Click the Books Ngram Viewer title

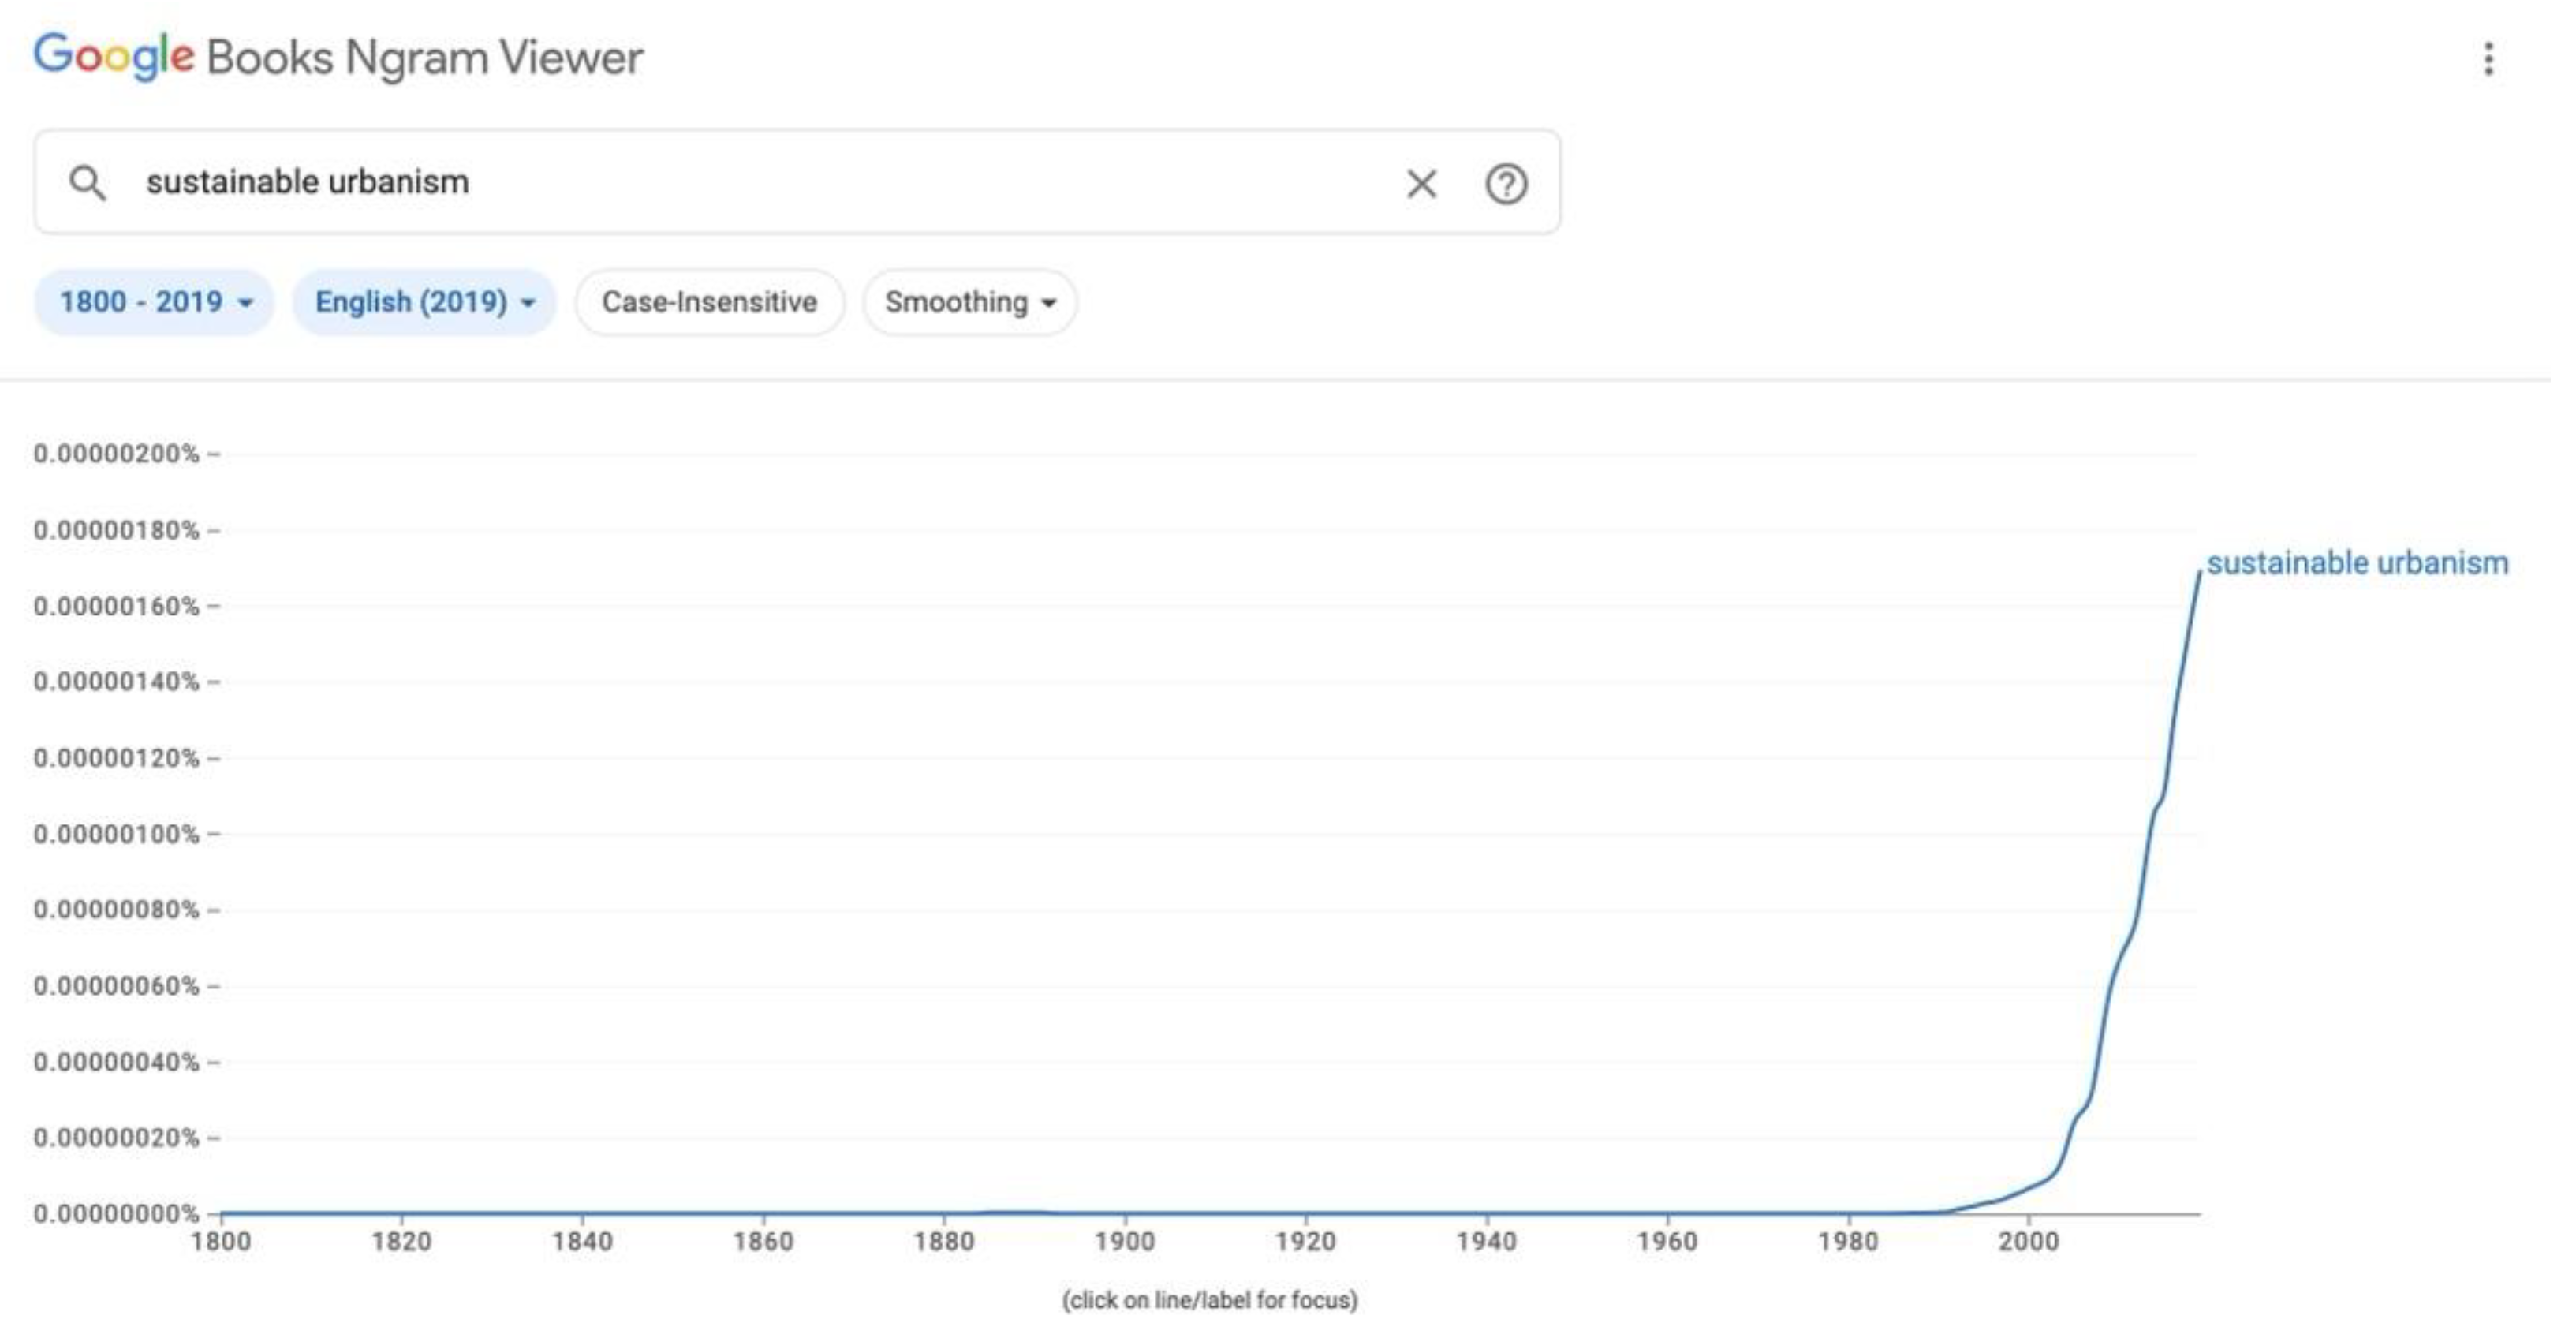[x=425, y=58]
